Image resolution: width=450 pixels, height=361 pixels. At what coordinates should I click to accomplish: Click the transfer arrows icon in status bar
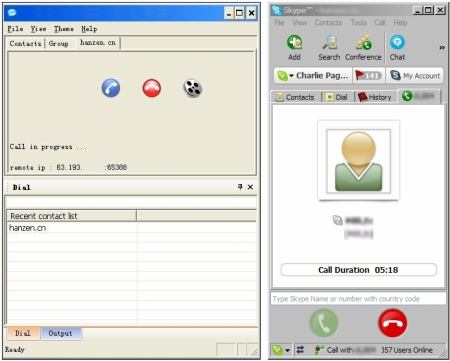click(300, 350)
